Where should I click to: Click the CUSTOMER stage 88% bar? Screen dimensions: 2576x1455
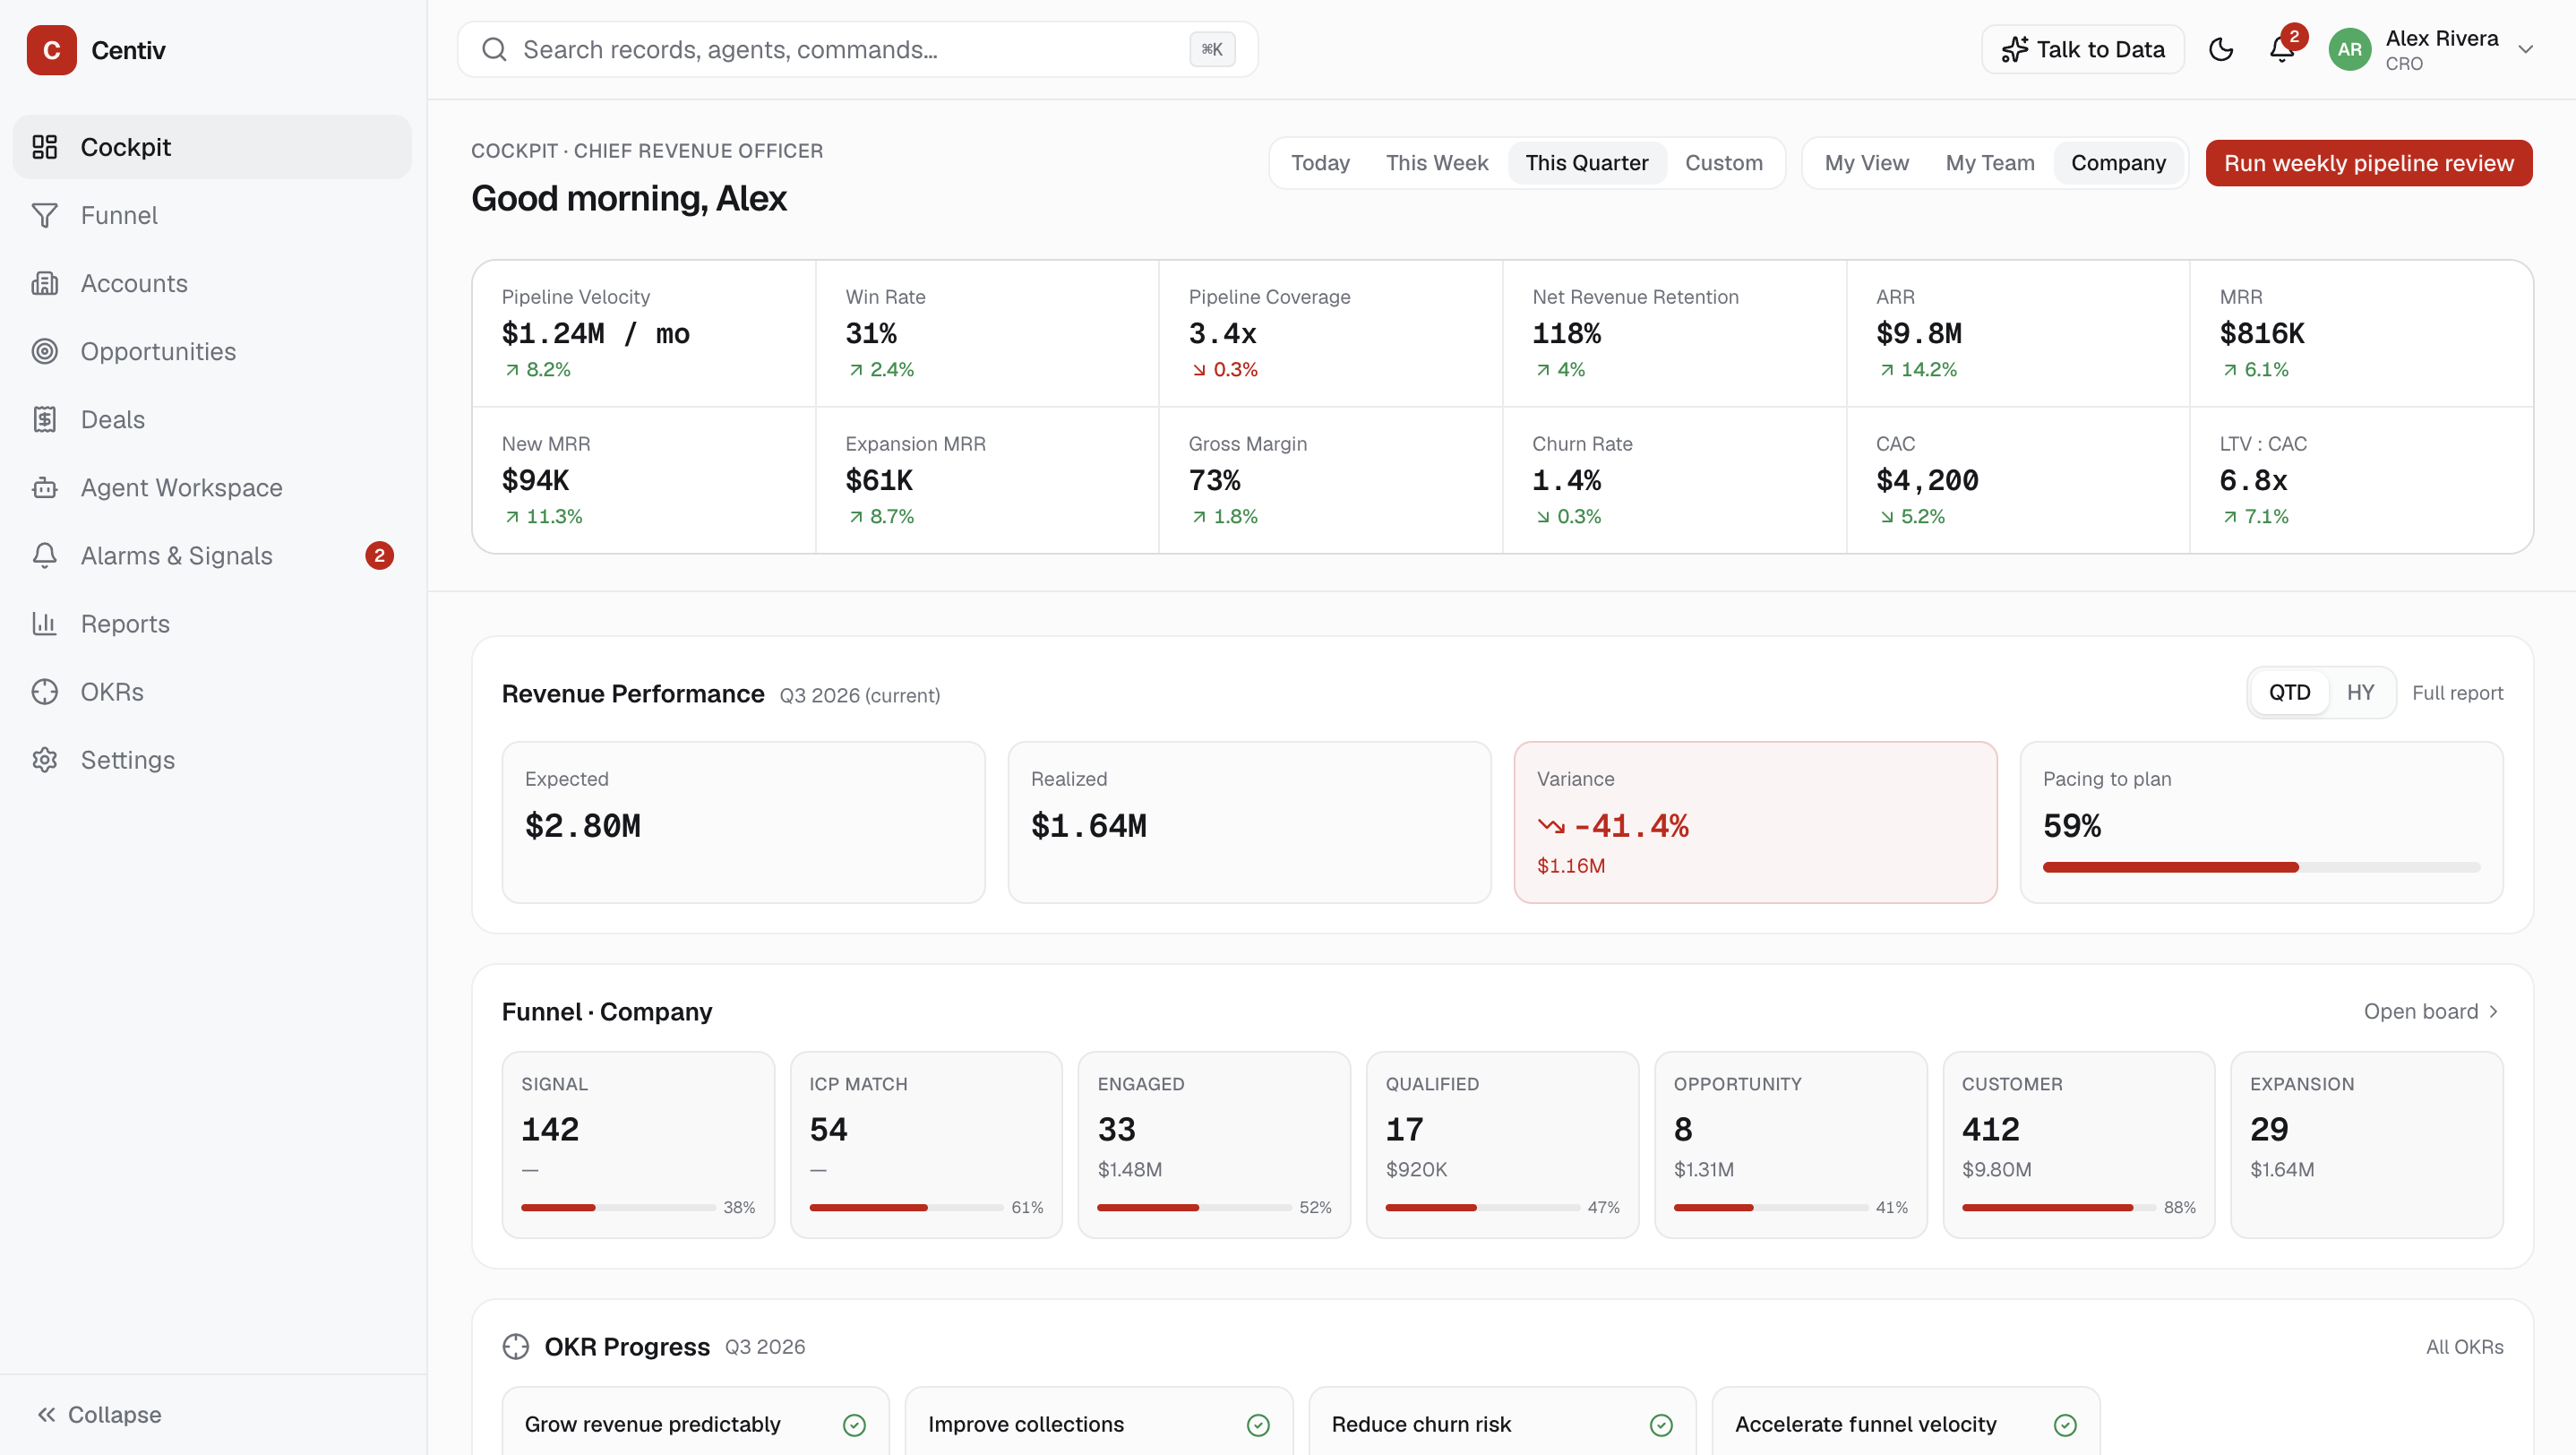pos(2058,1207)
